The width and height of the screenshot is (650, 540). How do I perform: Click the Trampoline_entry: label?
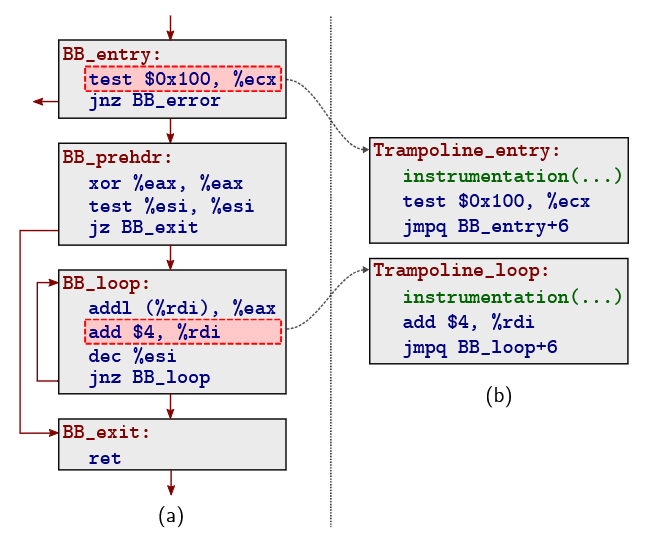(x=466, y=150)
